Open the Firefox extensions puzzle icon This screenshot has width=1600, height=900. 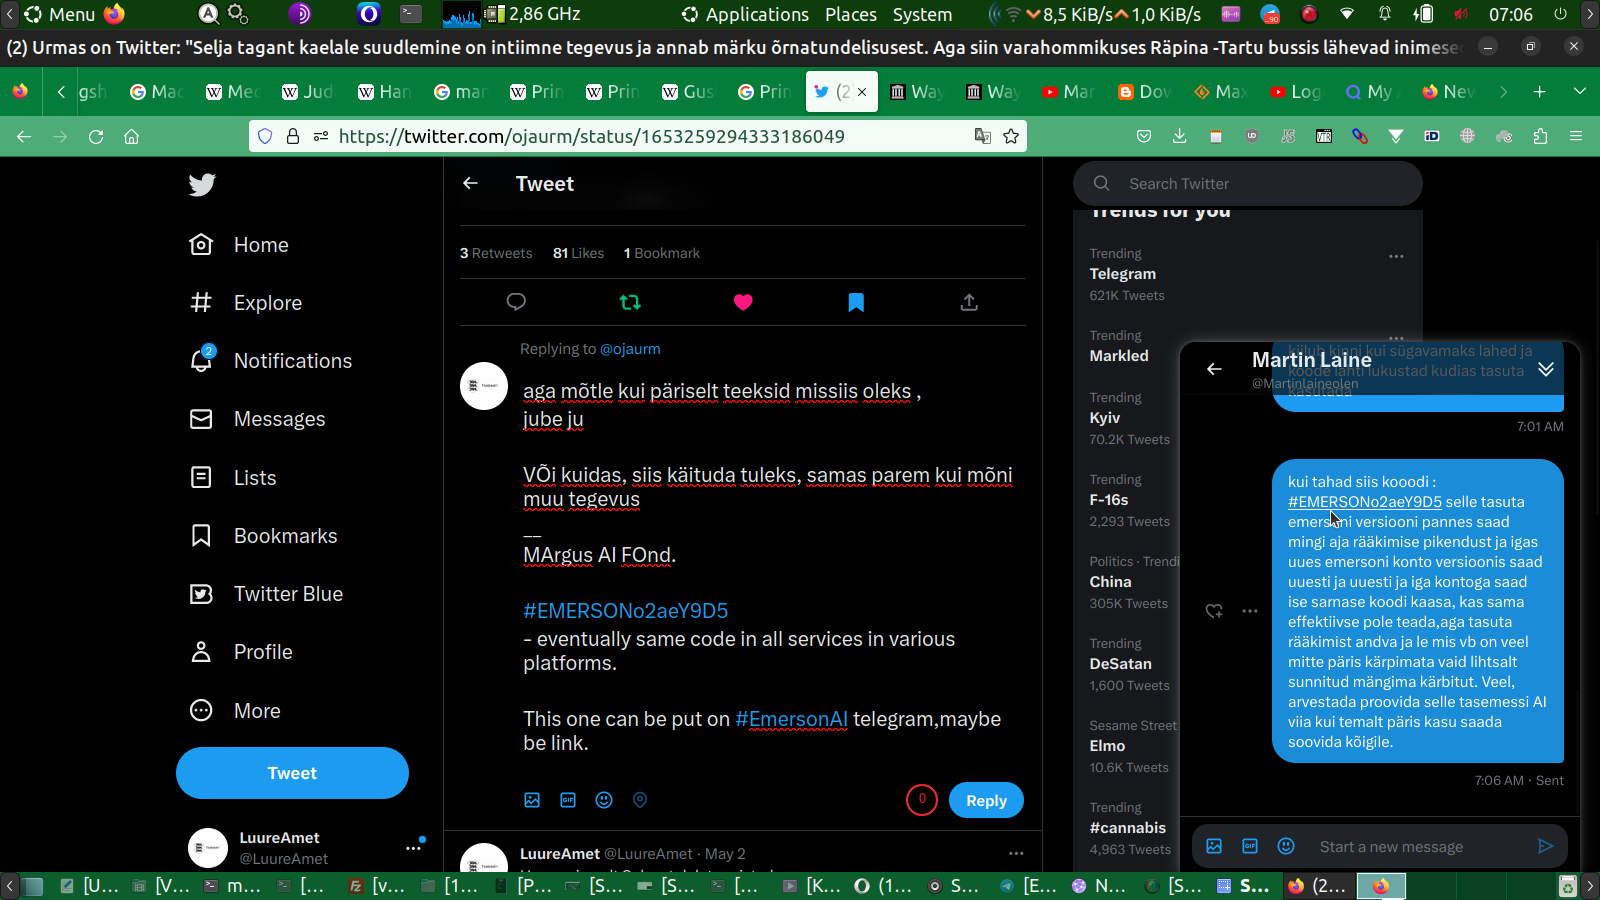1540,136
